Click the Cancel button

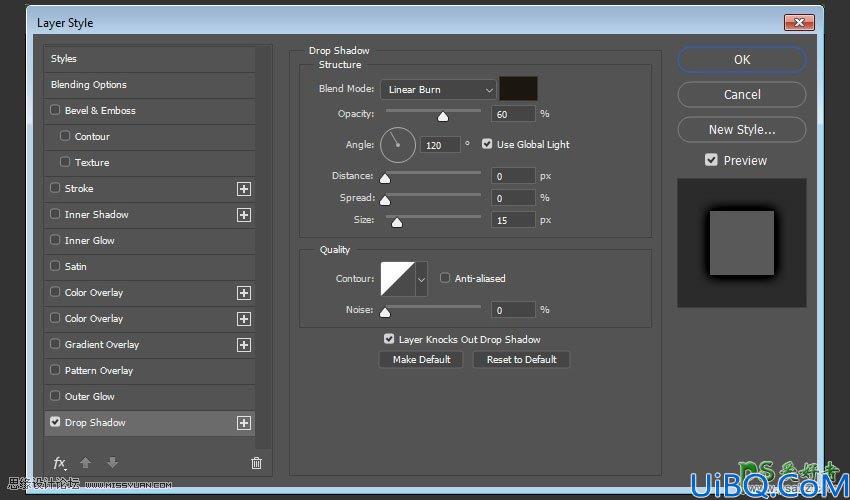pyautogui.click(x=742, y=95)
